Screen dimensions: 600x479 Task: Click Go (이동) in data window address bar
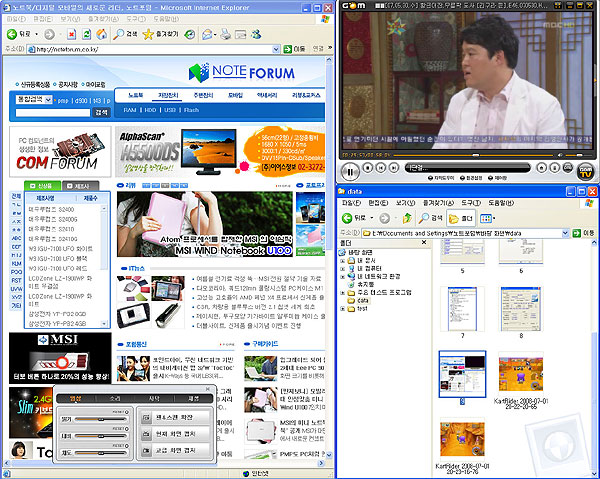[584, 233]
